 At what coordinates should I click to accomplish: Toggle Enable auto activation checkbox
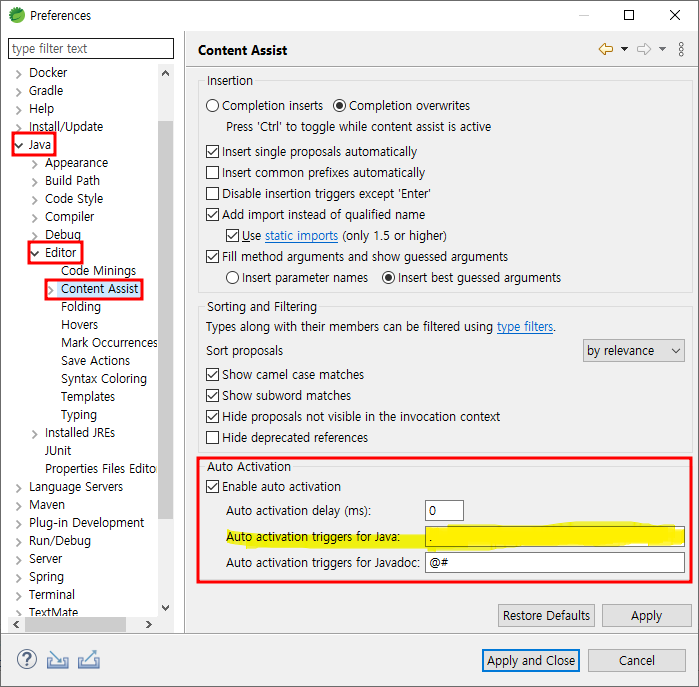click(x=213, y=486)
